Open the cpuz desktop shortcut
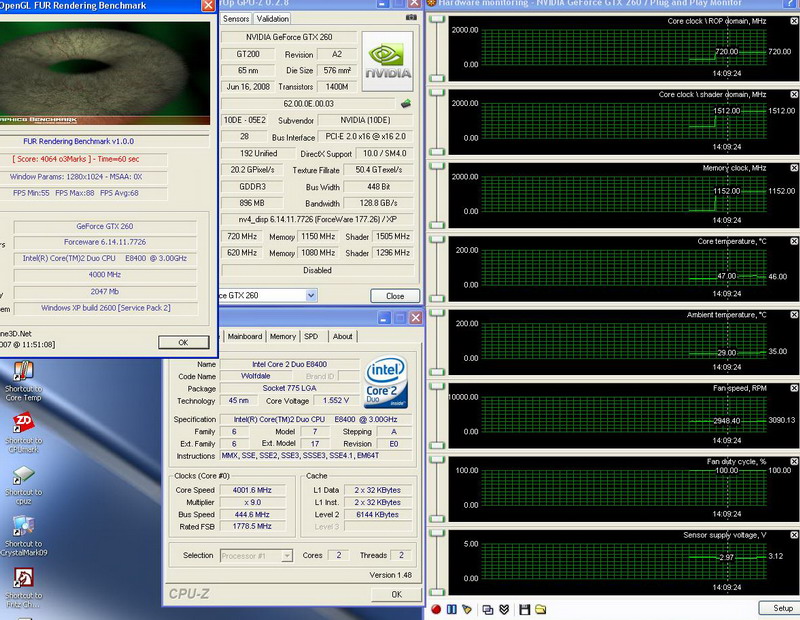Screen dimensions: 800x620 (x=23, y=484)
